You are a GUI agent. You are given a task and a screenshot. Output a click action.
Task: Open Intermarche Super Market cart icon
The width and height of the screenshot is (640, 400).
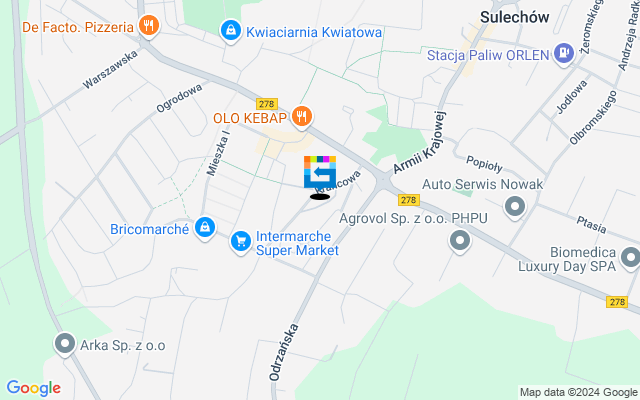click(x=241, y=242)
